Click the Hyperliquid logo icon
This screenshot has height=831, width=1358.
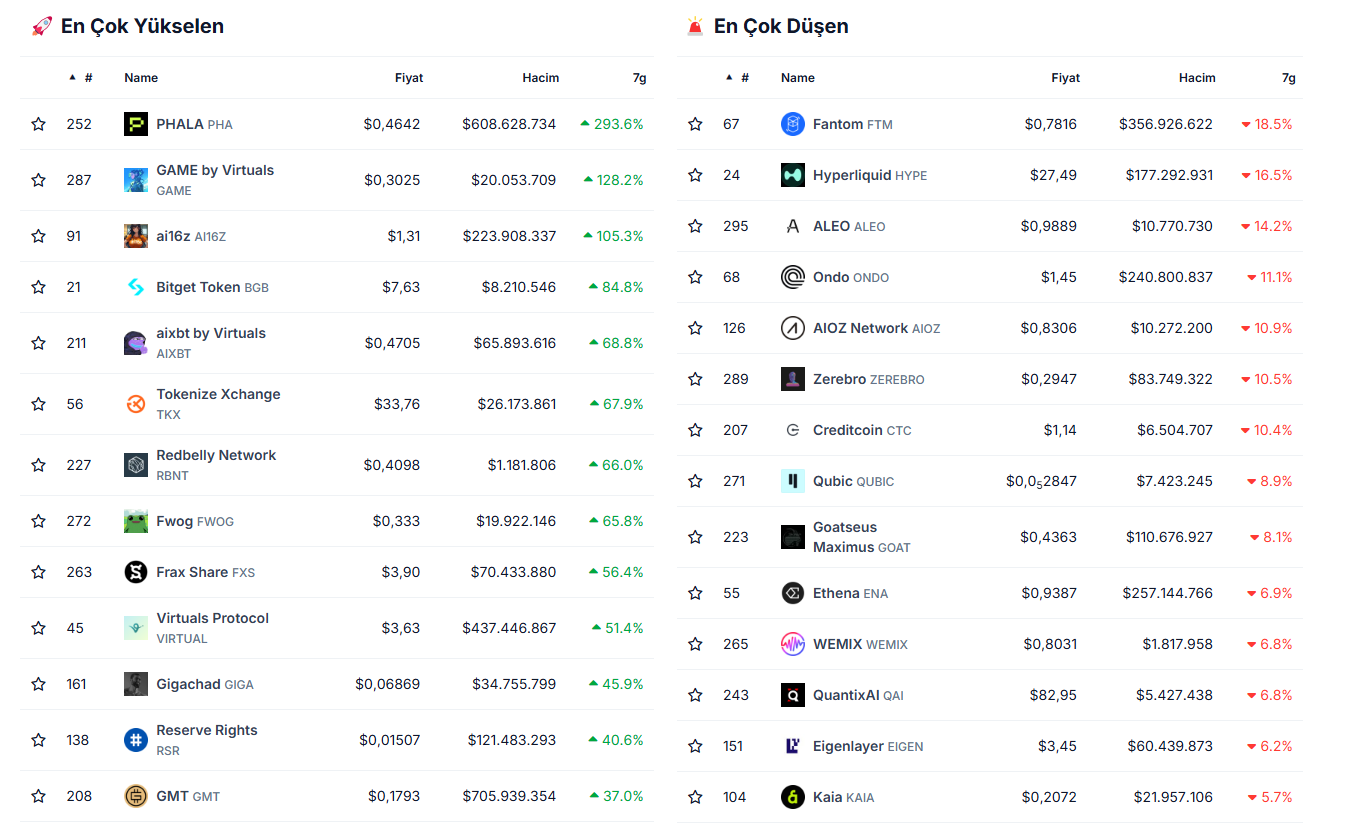(792, 175)
